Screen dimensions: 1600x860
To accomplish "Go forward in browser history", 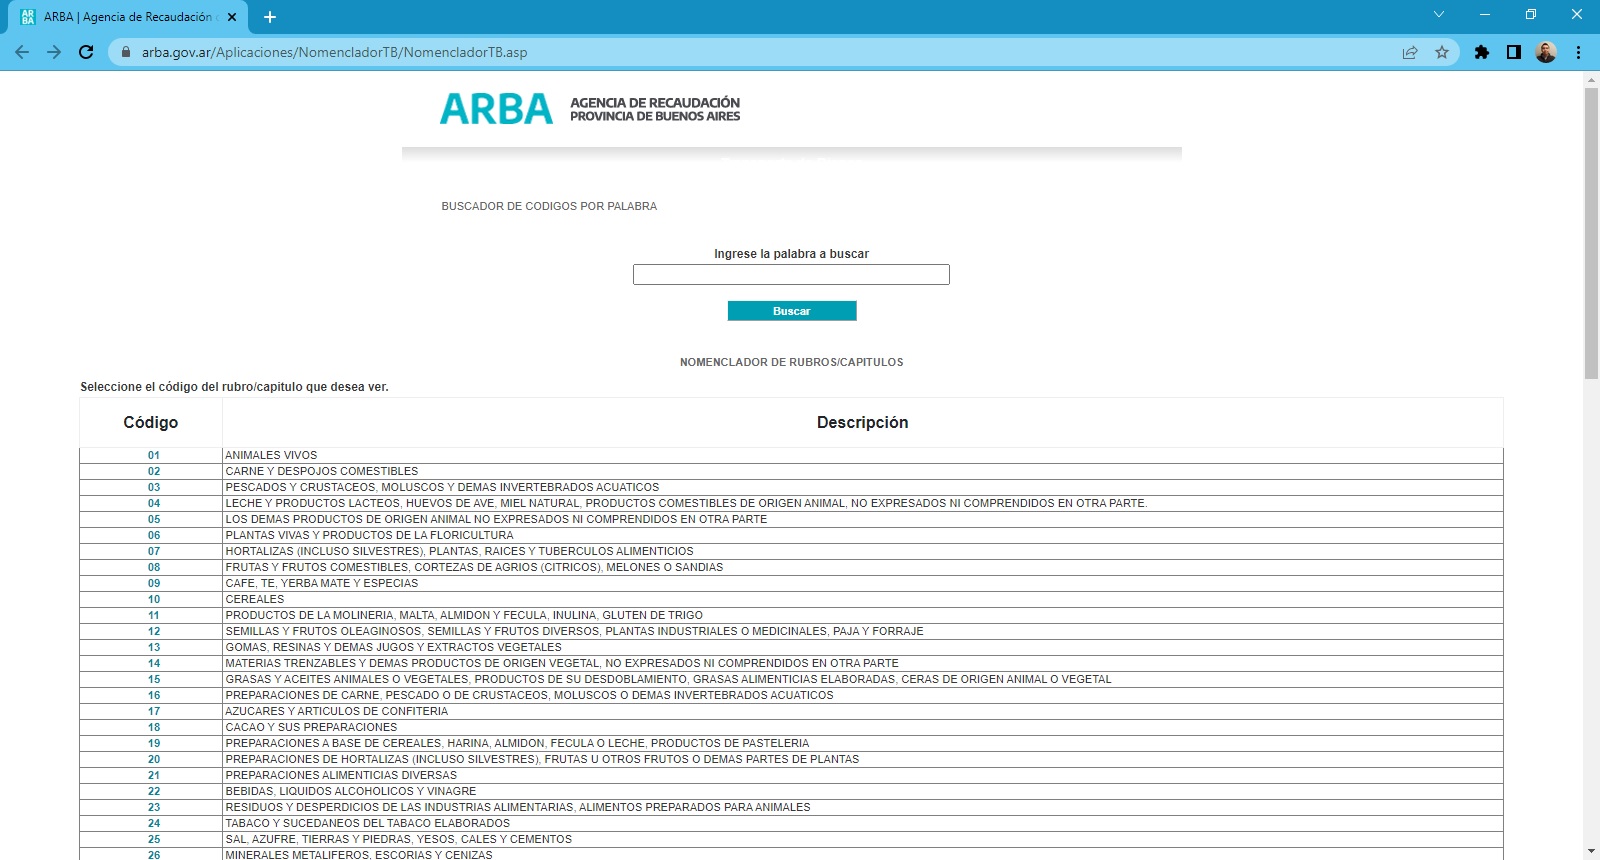I will click(x=54, y=52).
